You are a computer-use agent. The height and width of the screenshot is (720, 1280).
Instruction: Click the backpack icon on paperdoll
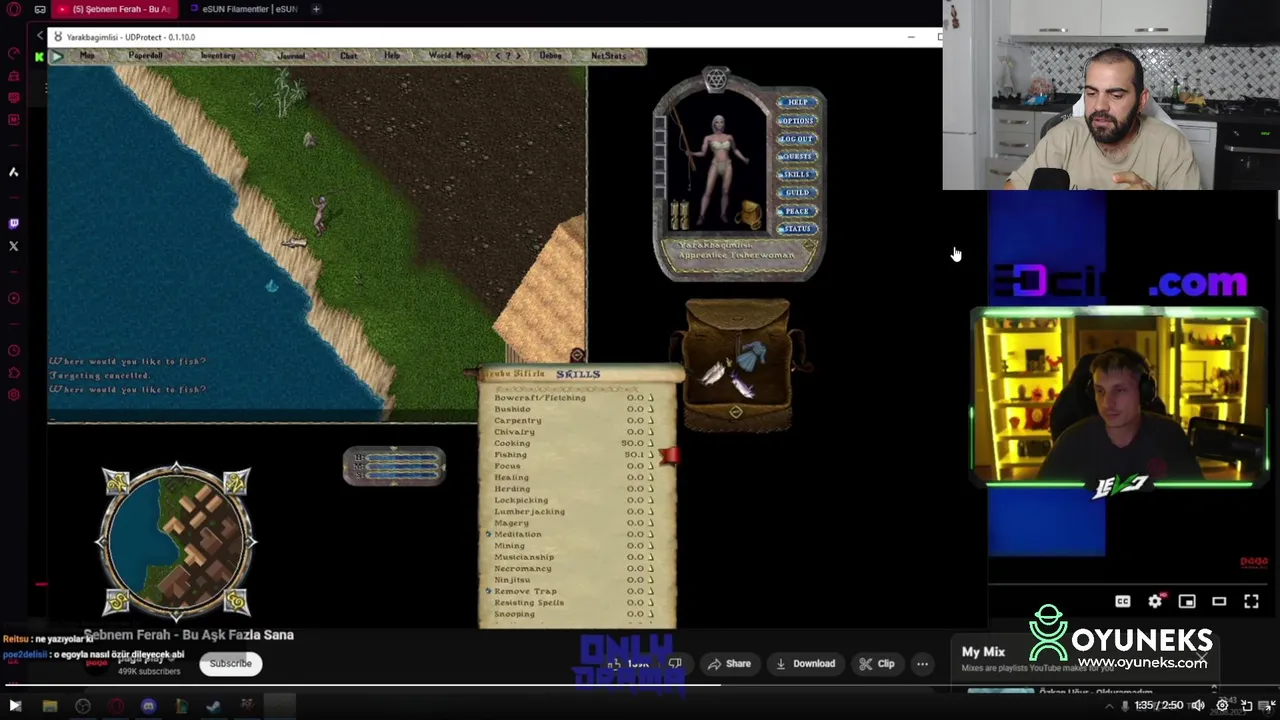[x=749, y=214]
